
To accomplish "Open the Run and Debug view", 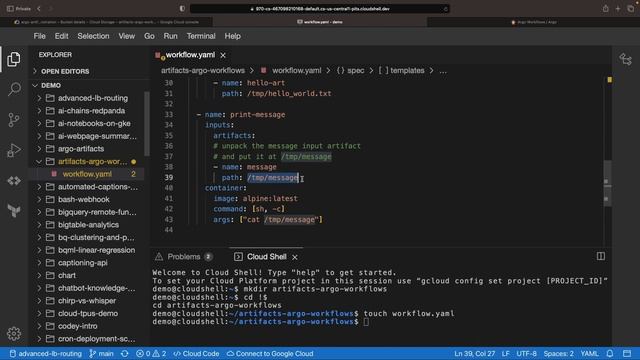I will click(x=14, y=150).
